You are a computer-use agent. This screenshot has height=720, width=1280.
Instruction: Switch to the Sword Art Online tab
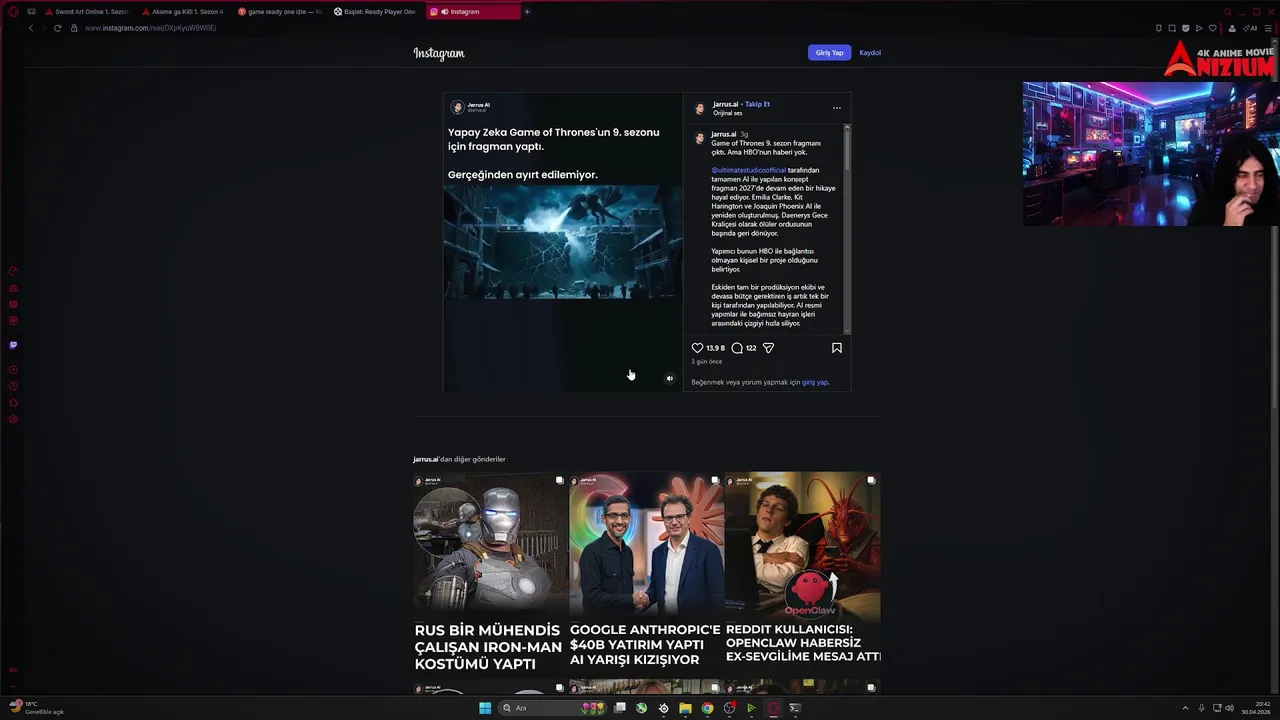point(86,12)
